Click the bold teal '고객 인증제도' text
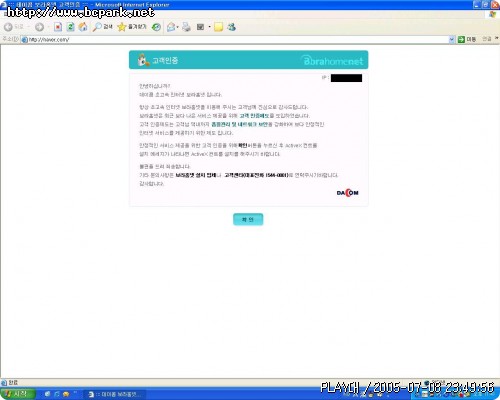This screenshot has width=500, height=400. coord(254,116)
